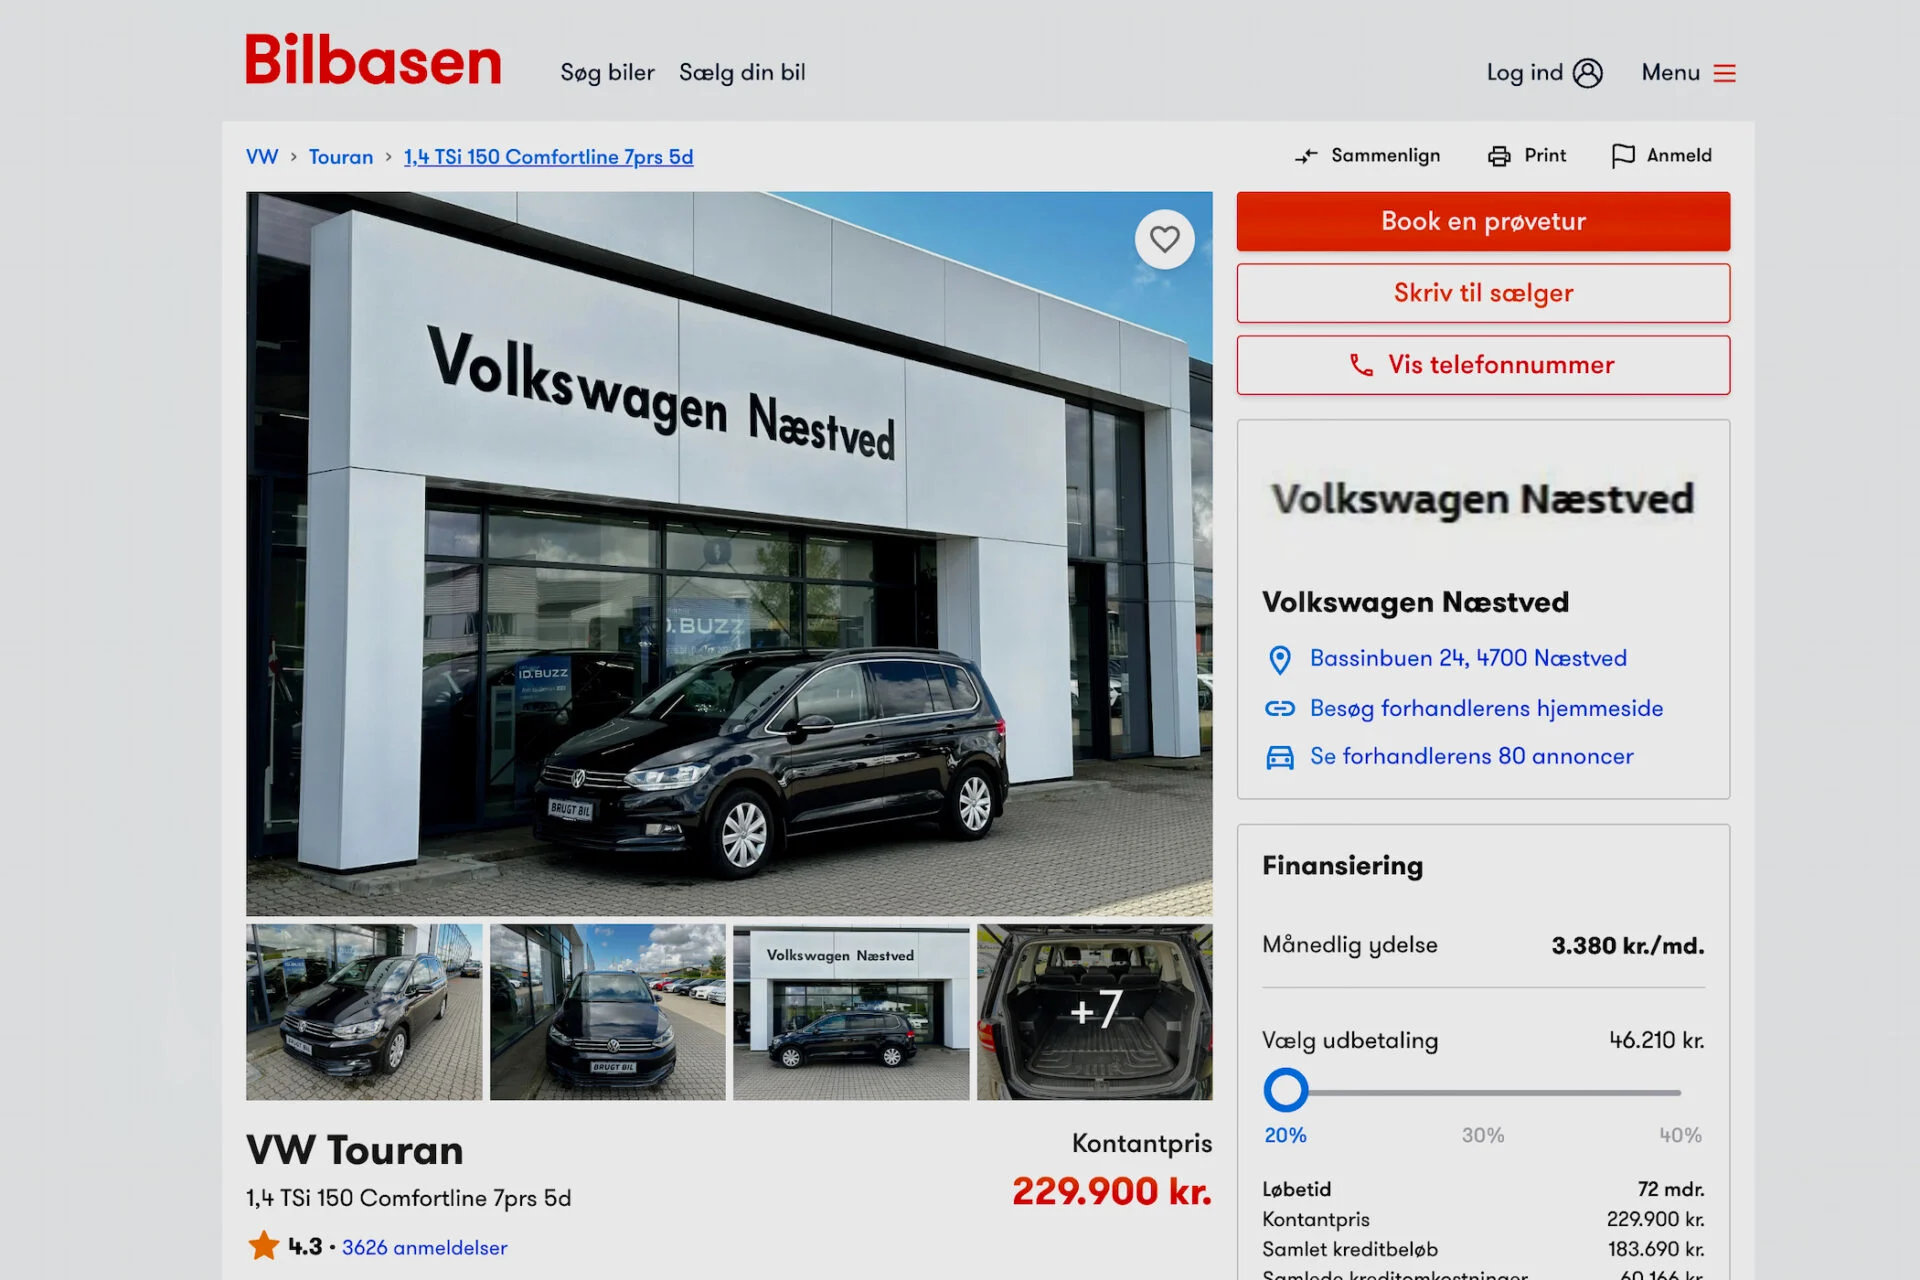Image resolution: width=1920 pixels, height=1280 pixels.
Task: Go to Touran in the breadcrumb
Action: pyautogui.click(x=340, y=157)
